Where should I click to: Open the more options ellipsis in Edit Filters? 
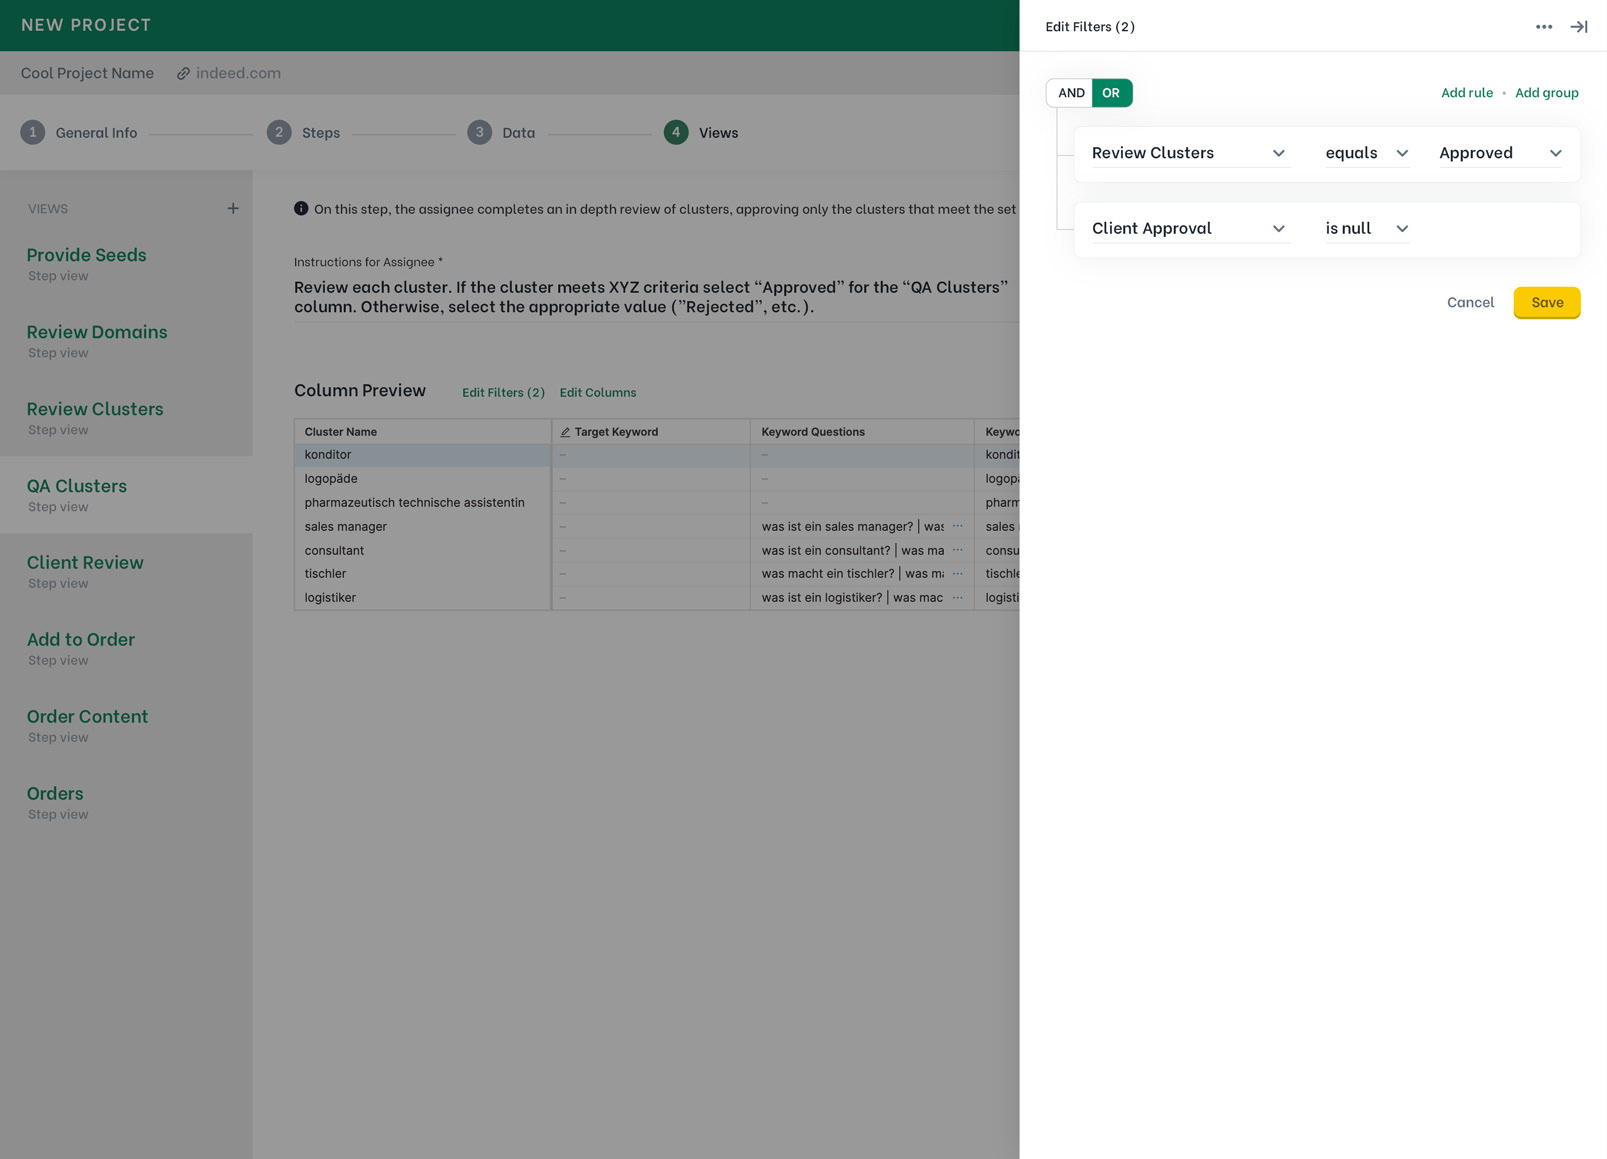click(1544, 27)
